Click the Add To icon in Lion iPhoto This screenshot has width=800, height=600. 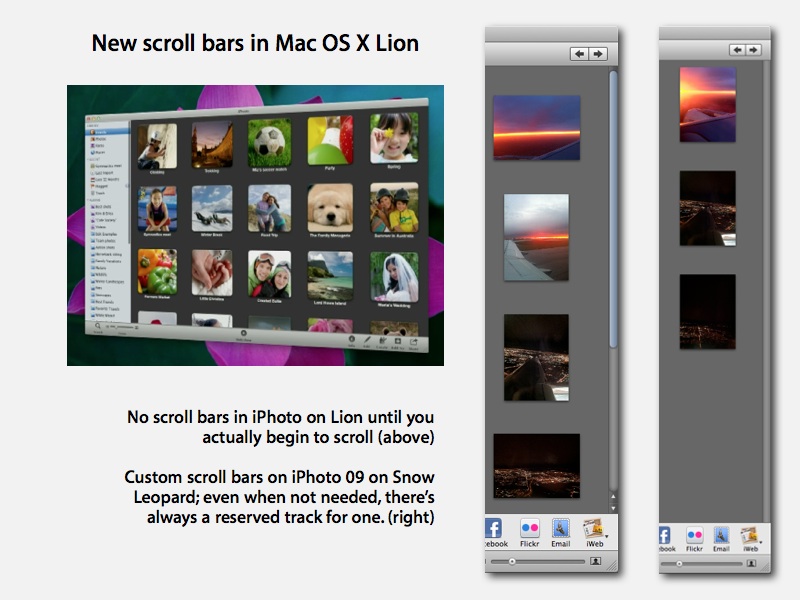(x=397, y=341)
